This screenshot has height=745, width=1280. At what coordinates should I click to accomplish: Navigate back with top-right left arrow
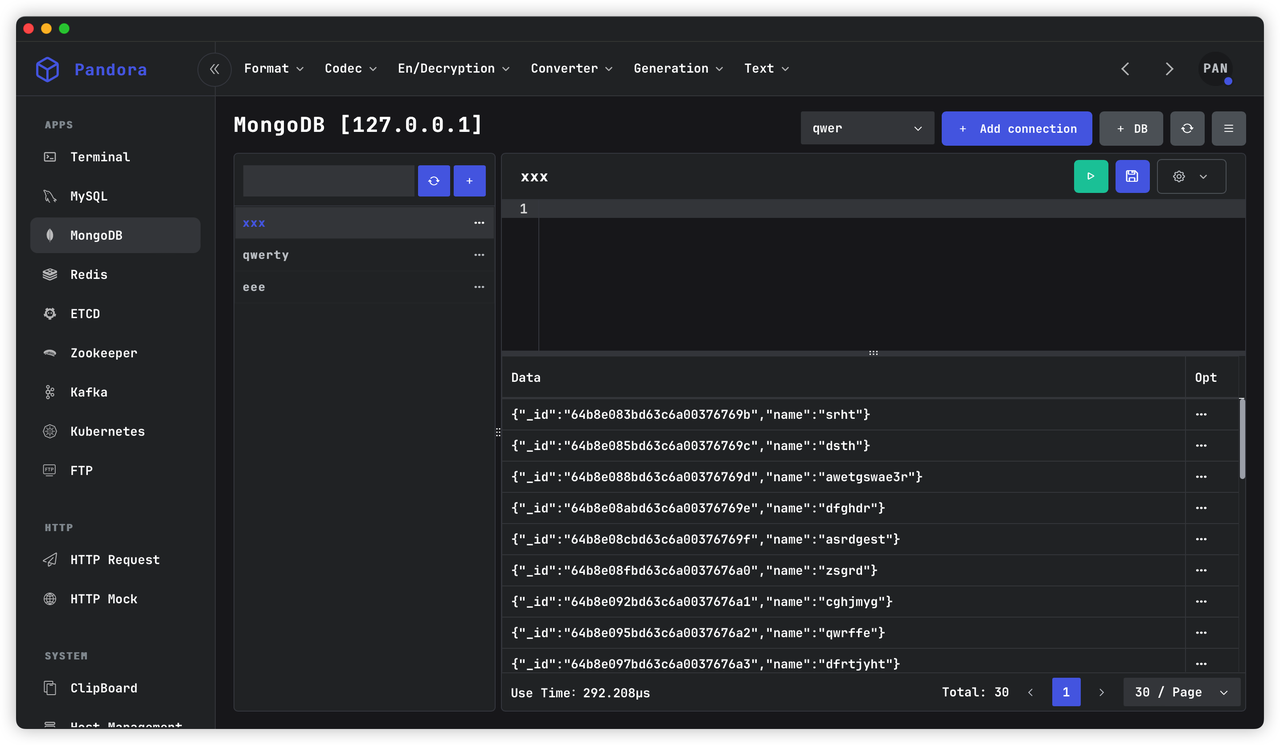(1125, 69)
